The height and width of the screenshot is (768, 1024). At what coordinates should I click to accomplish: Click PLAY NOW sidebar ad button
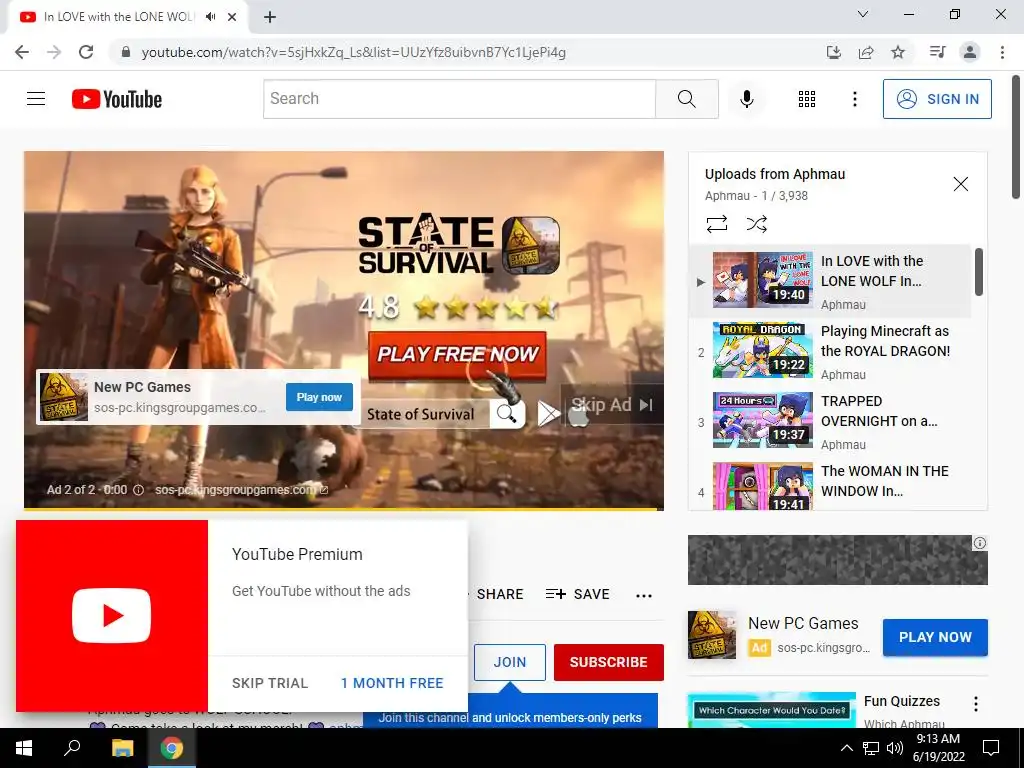(x=935, y=637)
